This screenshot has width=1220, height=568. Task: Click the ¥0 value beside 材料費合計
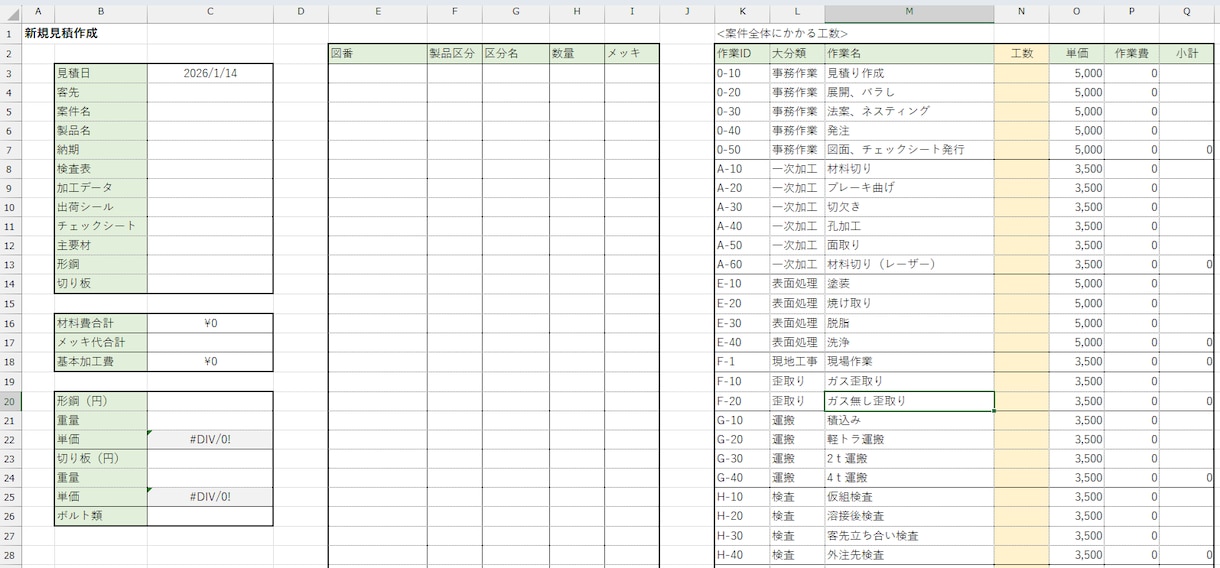point(210,323)
